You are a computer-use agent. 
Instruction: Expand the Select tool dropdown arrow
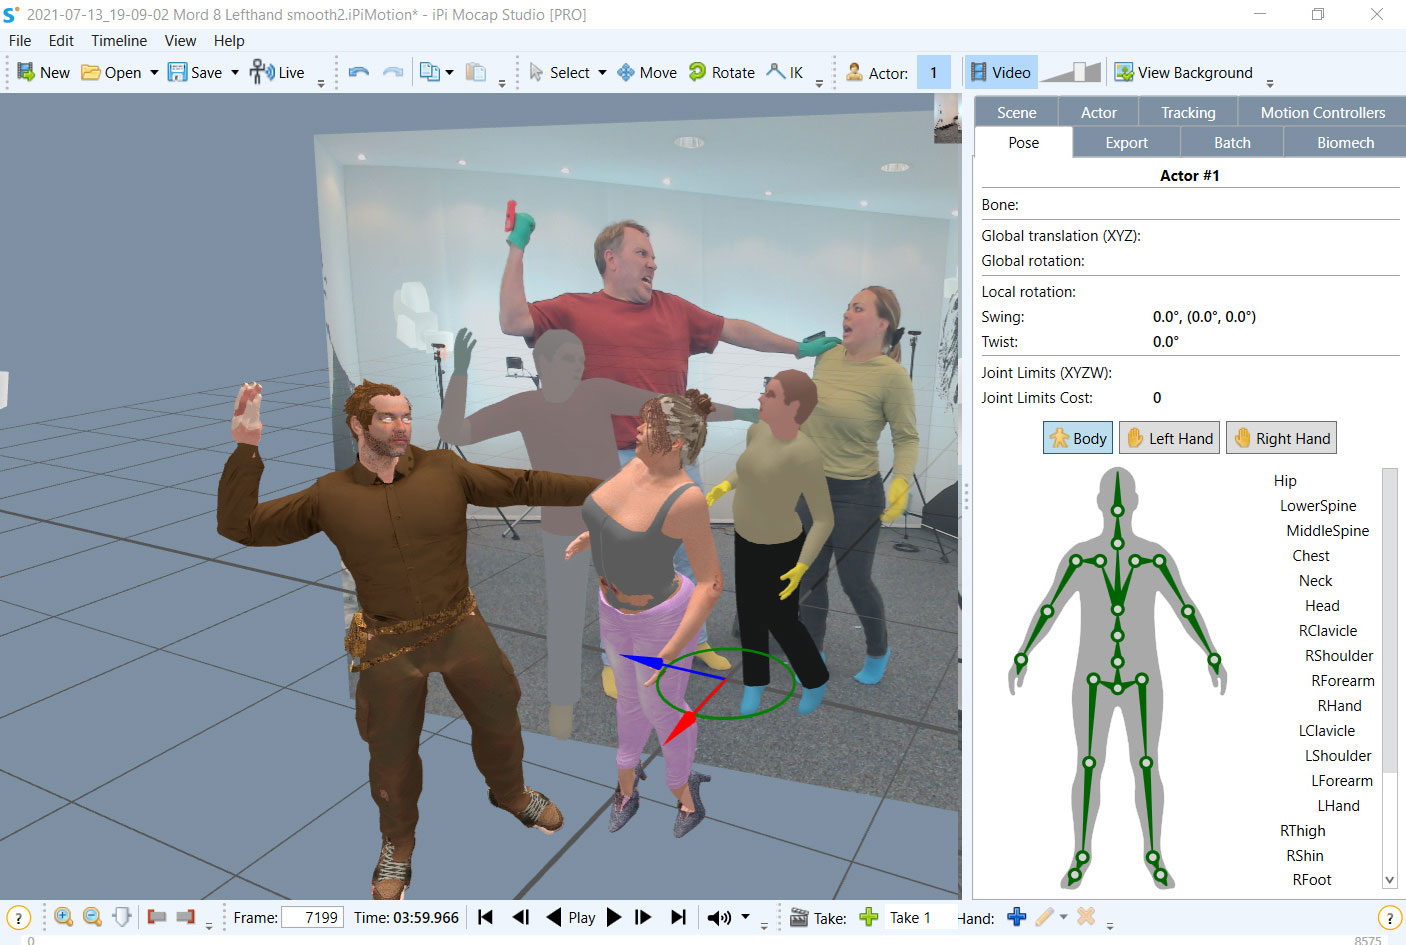tap(602, 72)
